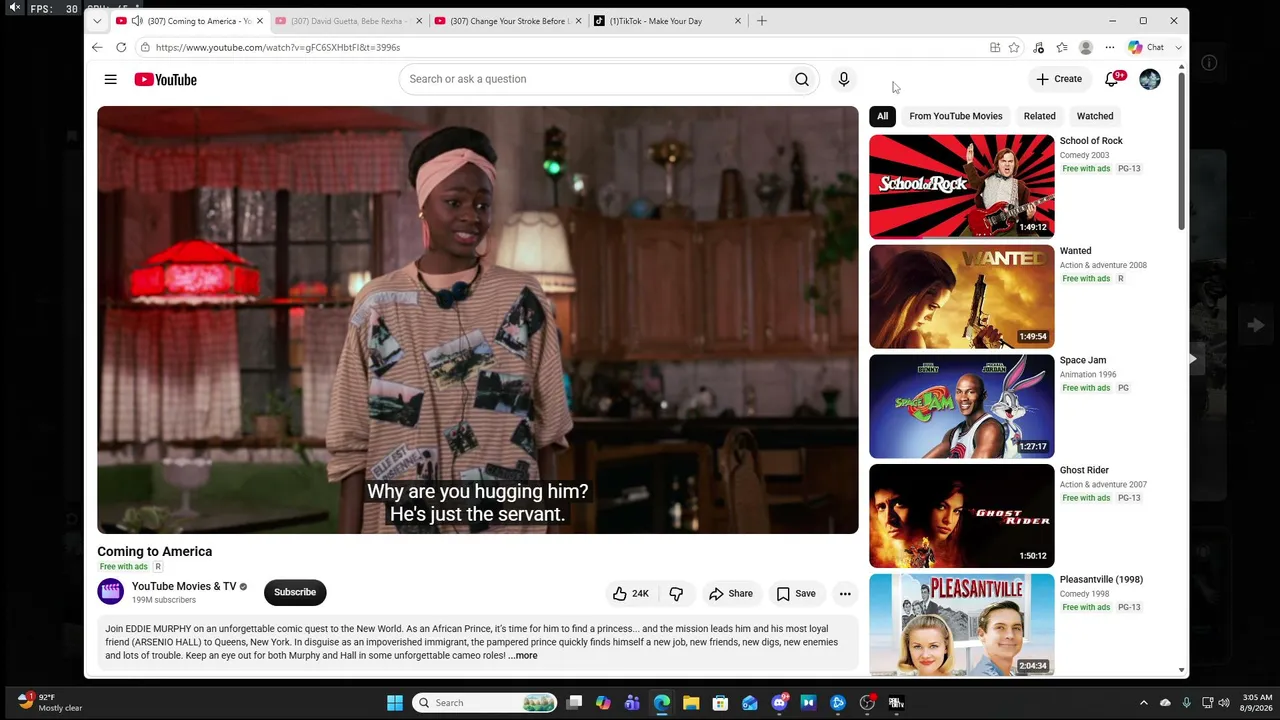Open School of Rock title link

[1091, 141]
